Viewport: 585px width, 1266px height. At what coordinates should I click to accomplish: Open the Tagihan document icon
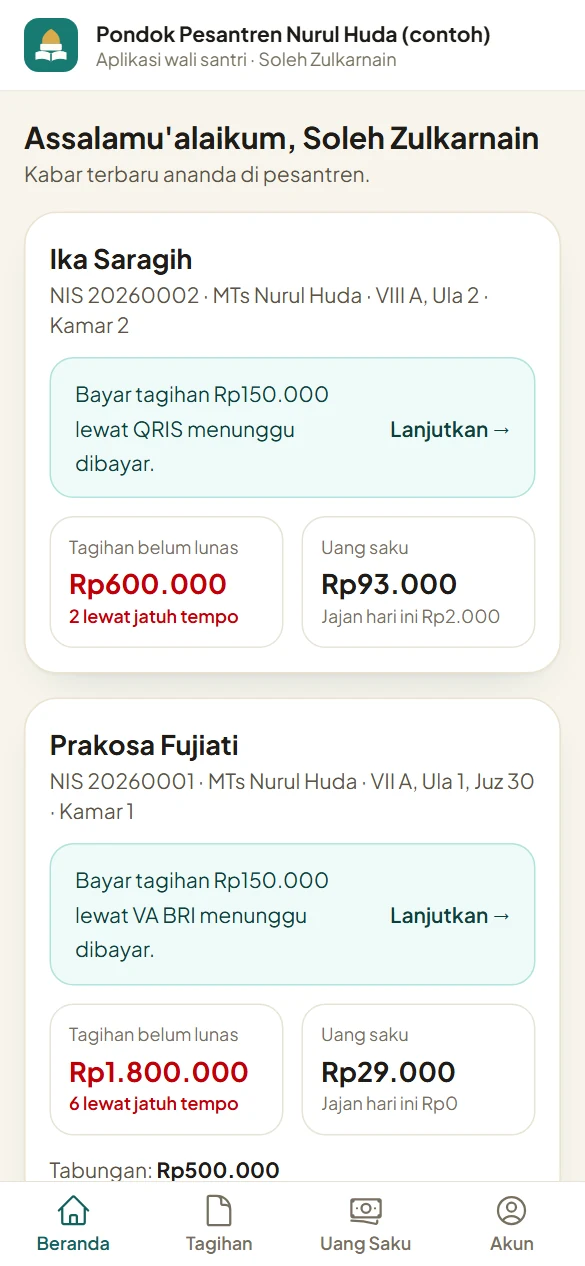[x=219, y=1211]
